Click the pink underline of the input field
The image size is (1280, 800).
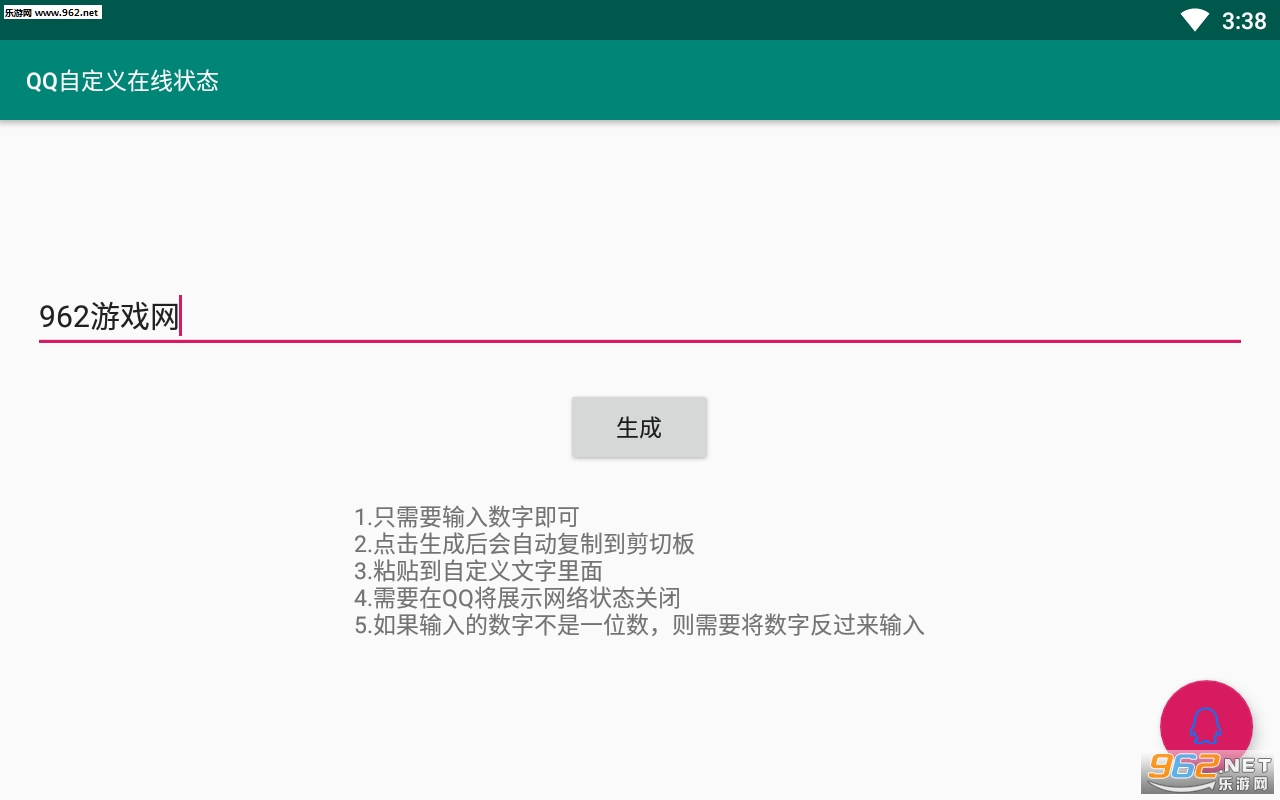[x=640, y=341]
